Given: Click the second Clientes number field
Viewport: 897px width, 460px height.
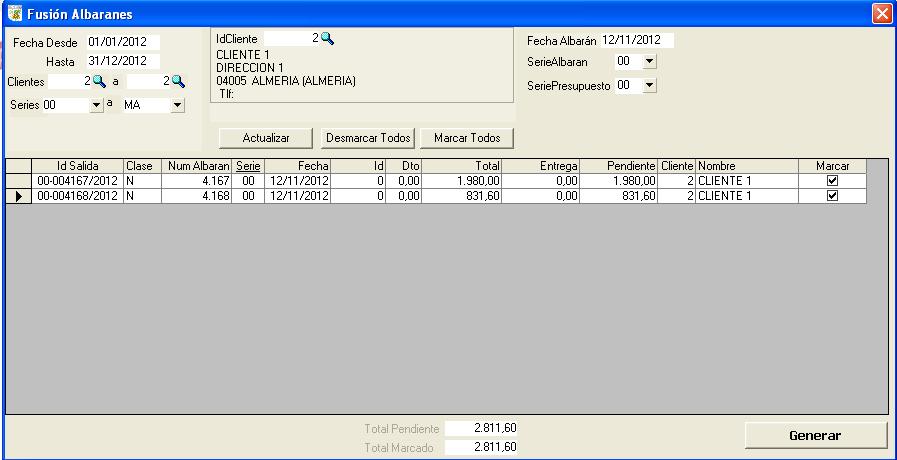Looking at the screenshot, I should tap(149, 82).
